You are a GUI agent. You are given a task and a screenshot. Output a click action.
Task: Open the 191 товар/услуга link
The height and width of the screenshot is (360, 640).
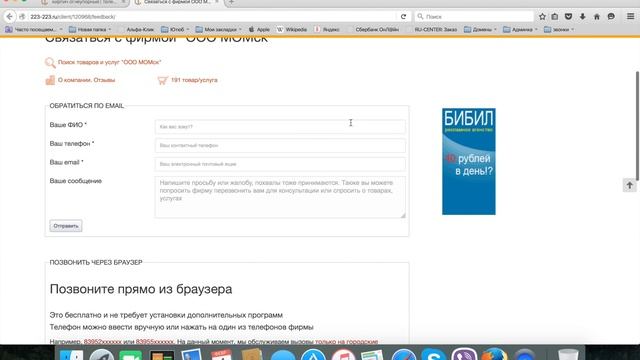click(194, 80)
